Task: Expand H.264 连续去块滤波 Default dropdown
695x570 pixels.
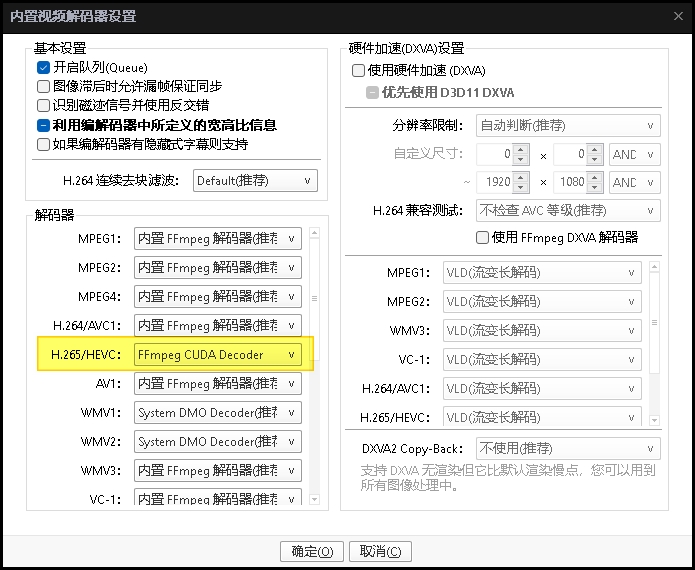Action: tap(254, 181)
